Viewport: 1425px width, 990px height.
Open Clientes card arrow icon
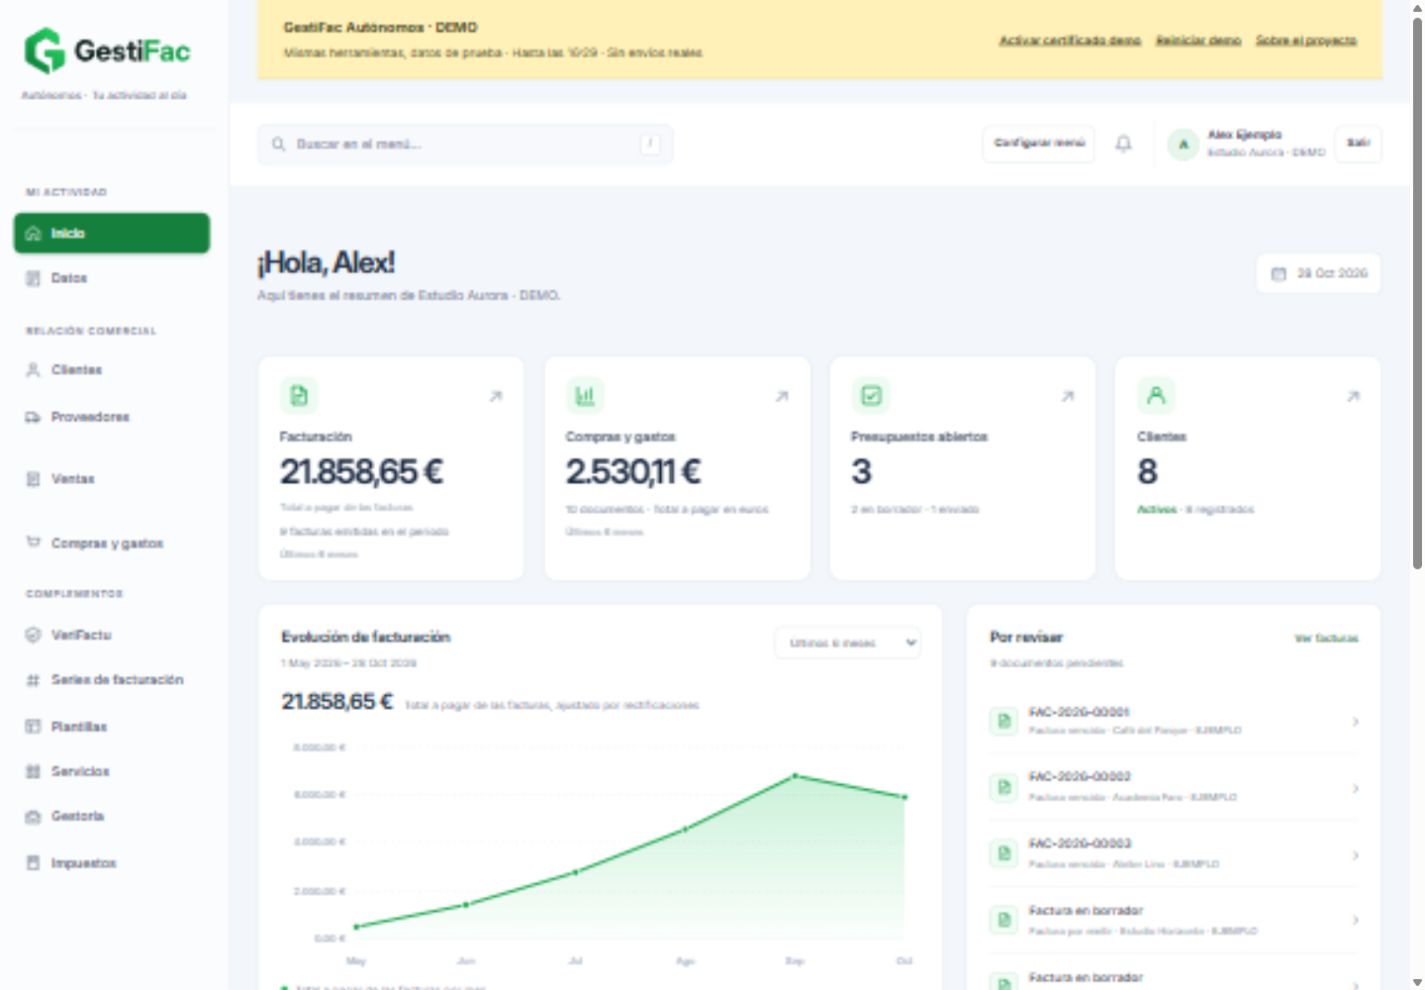tap(1353, 397)
